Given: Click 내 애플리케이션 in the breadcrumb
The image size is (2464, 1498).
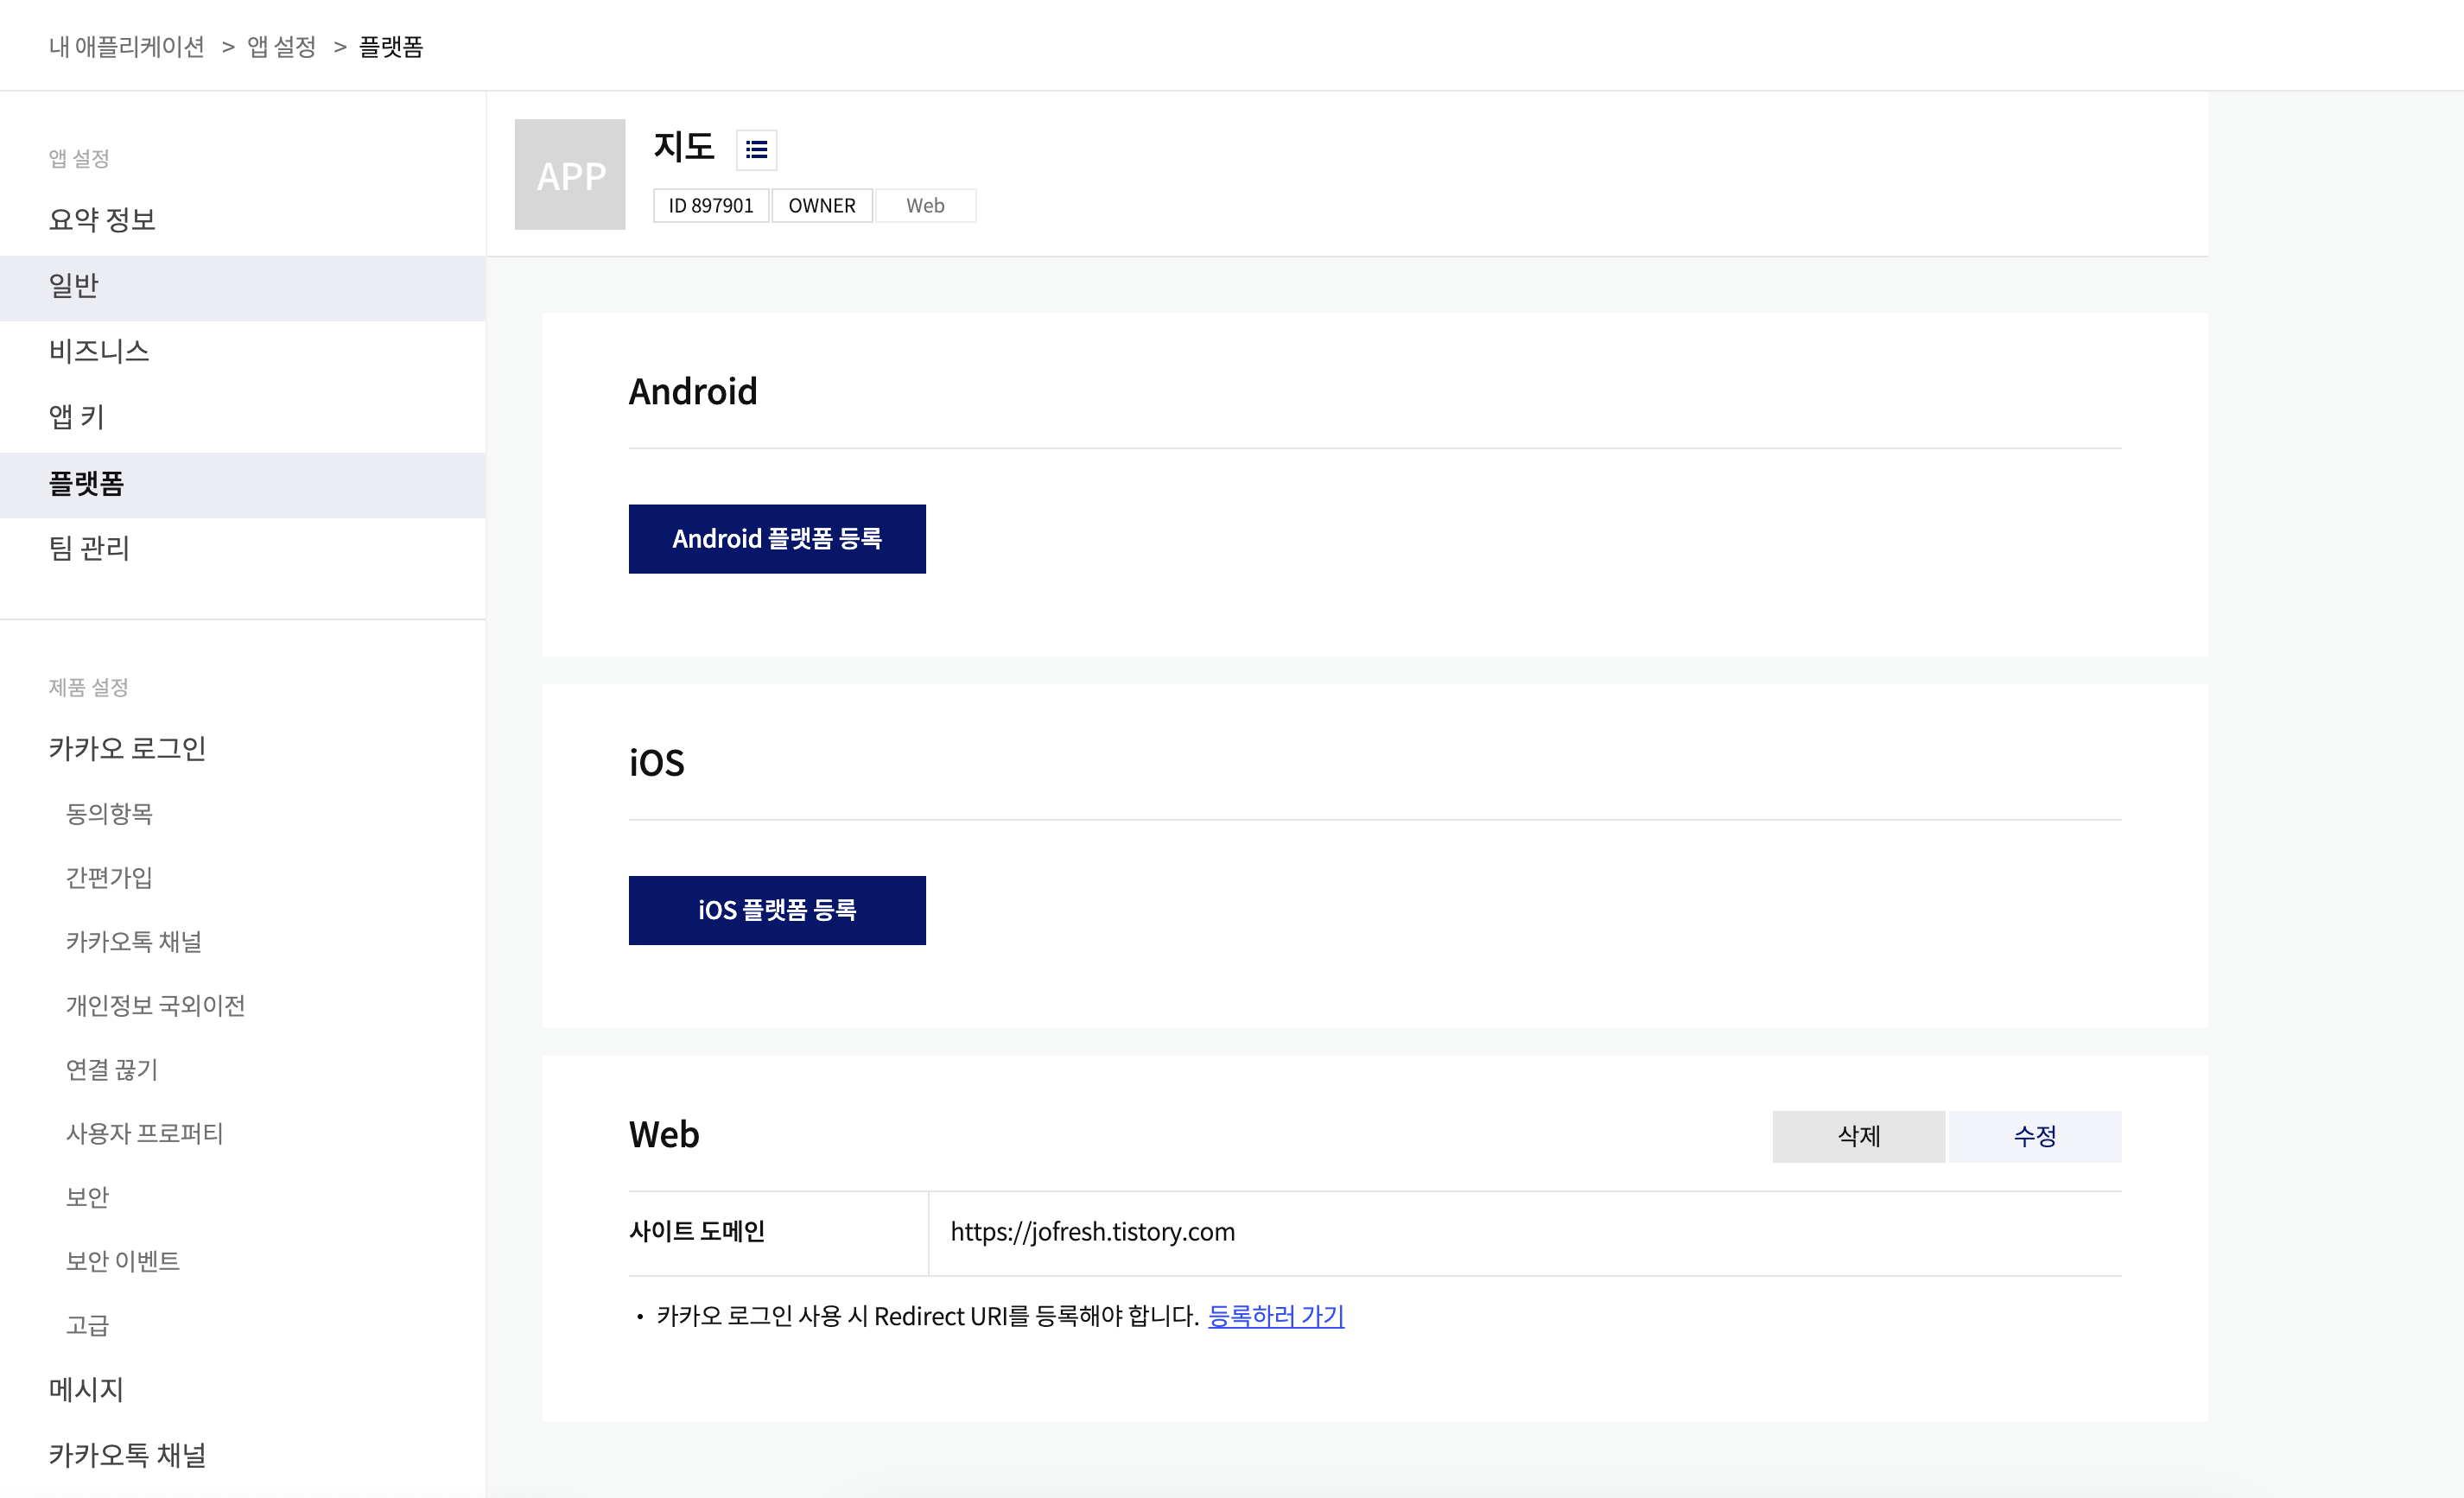Looking at the screenshot, I should coord(127,47).
